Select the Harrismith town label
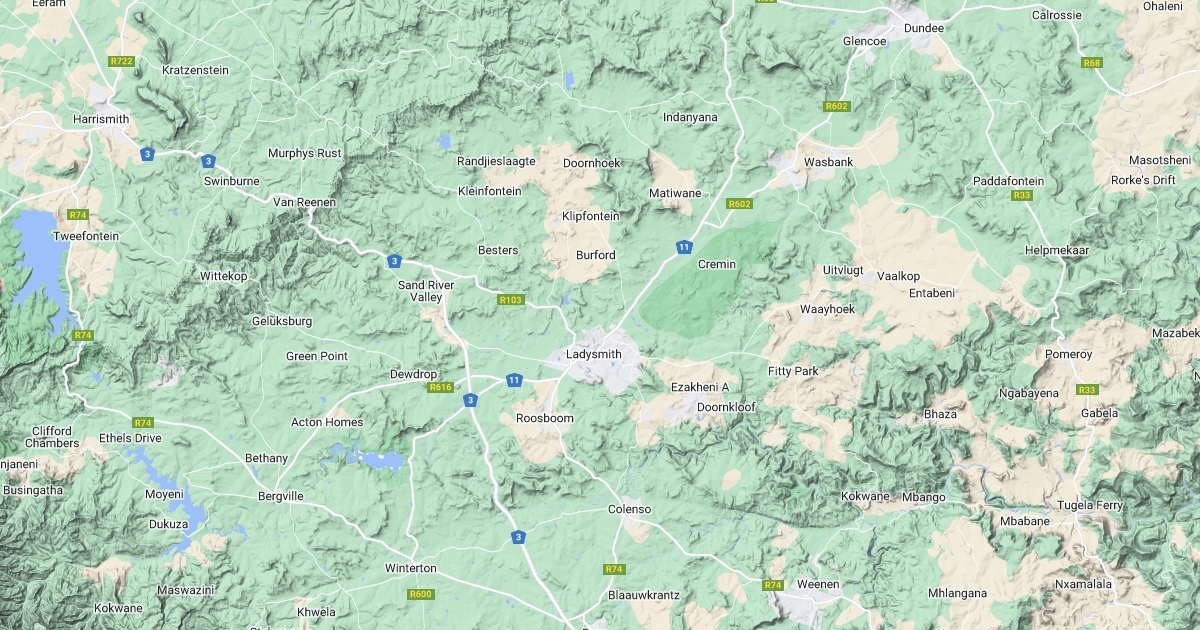Image resolution: width=1200 pixels, height=630 pixels. pos(101,119)
